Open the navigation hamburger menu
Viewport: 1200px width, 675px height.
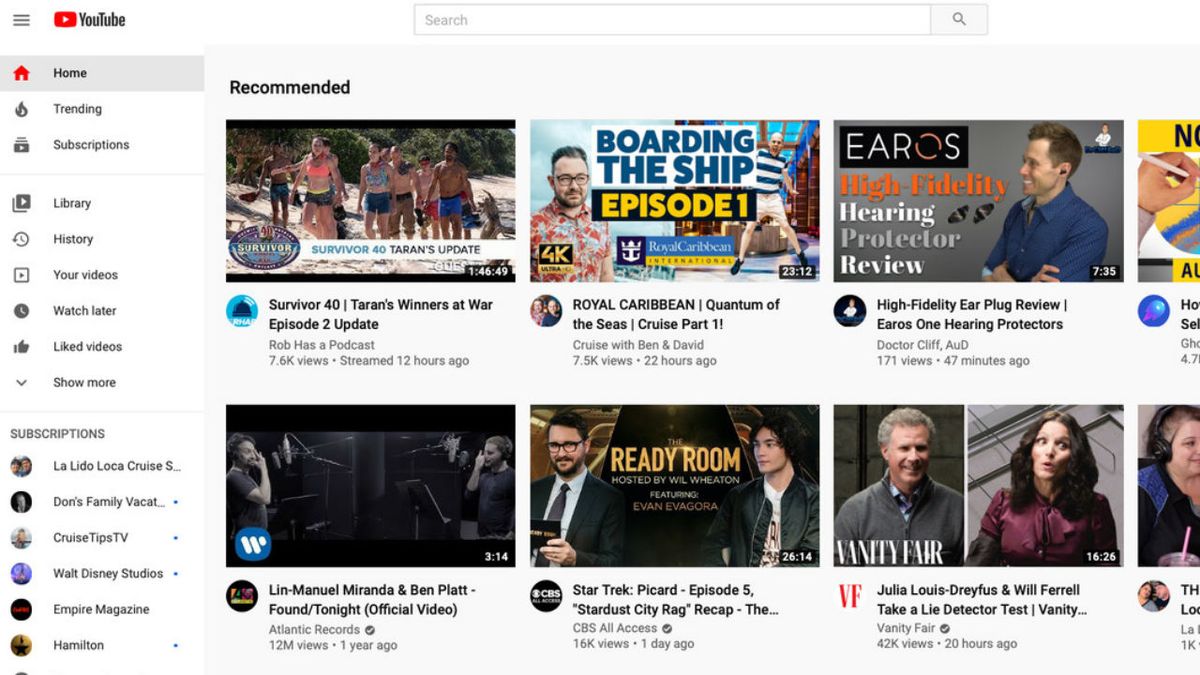click(21, 19)
